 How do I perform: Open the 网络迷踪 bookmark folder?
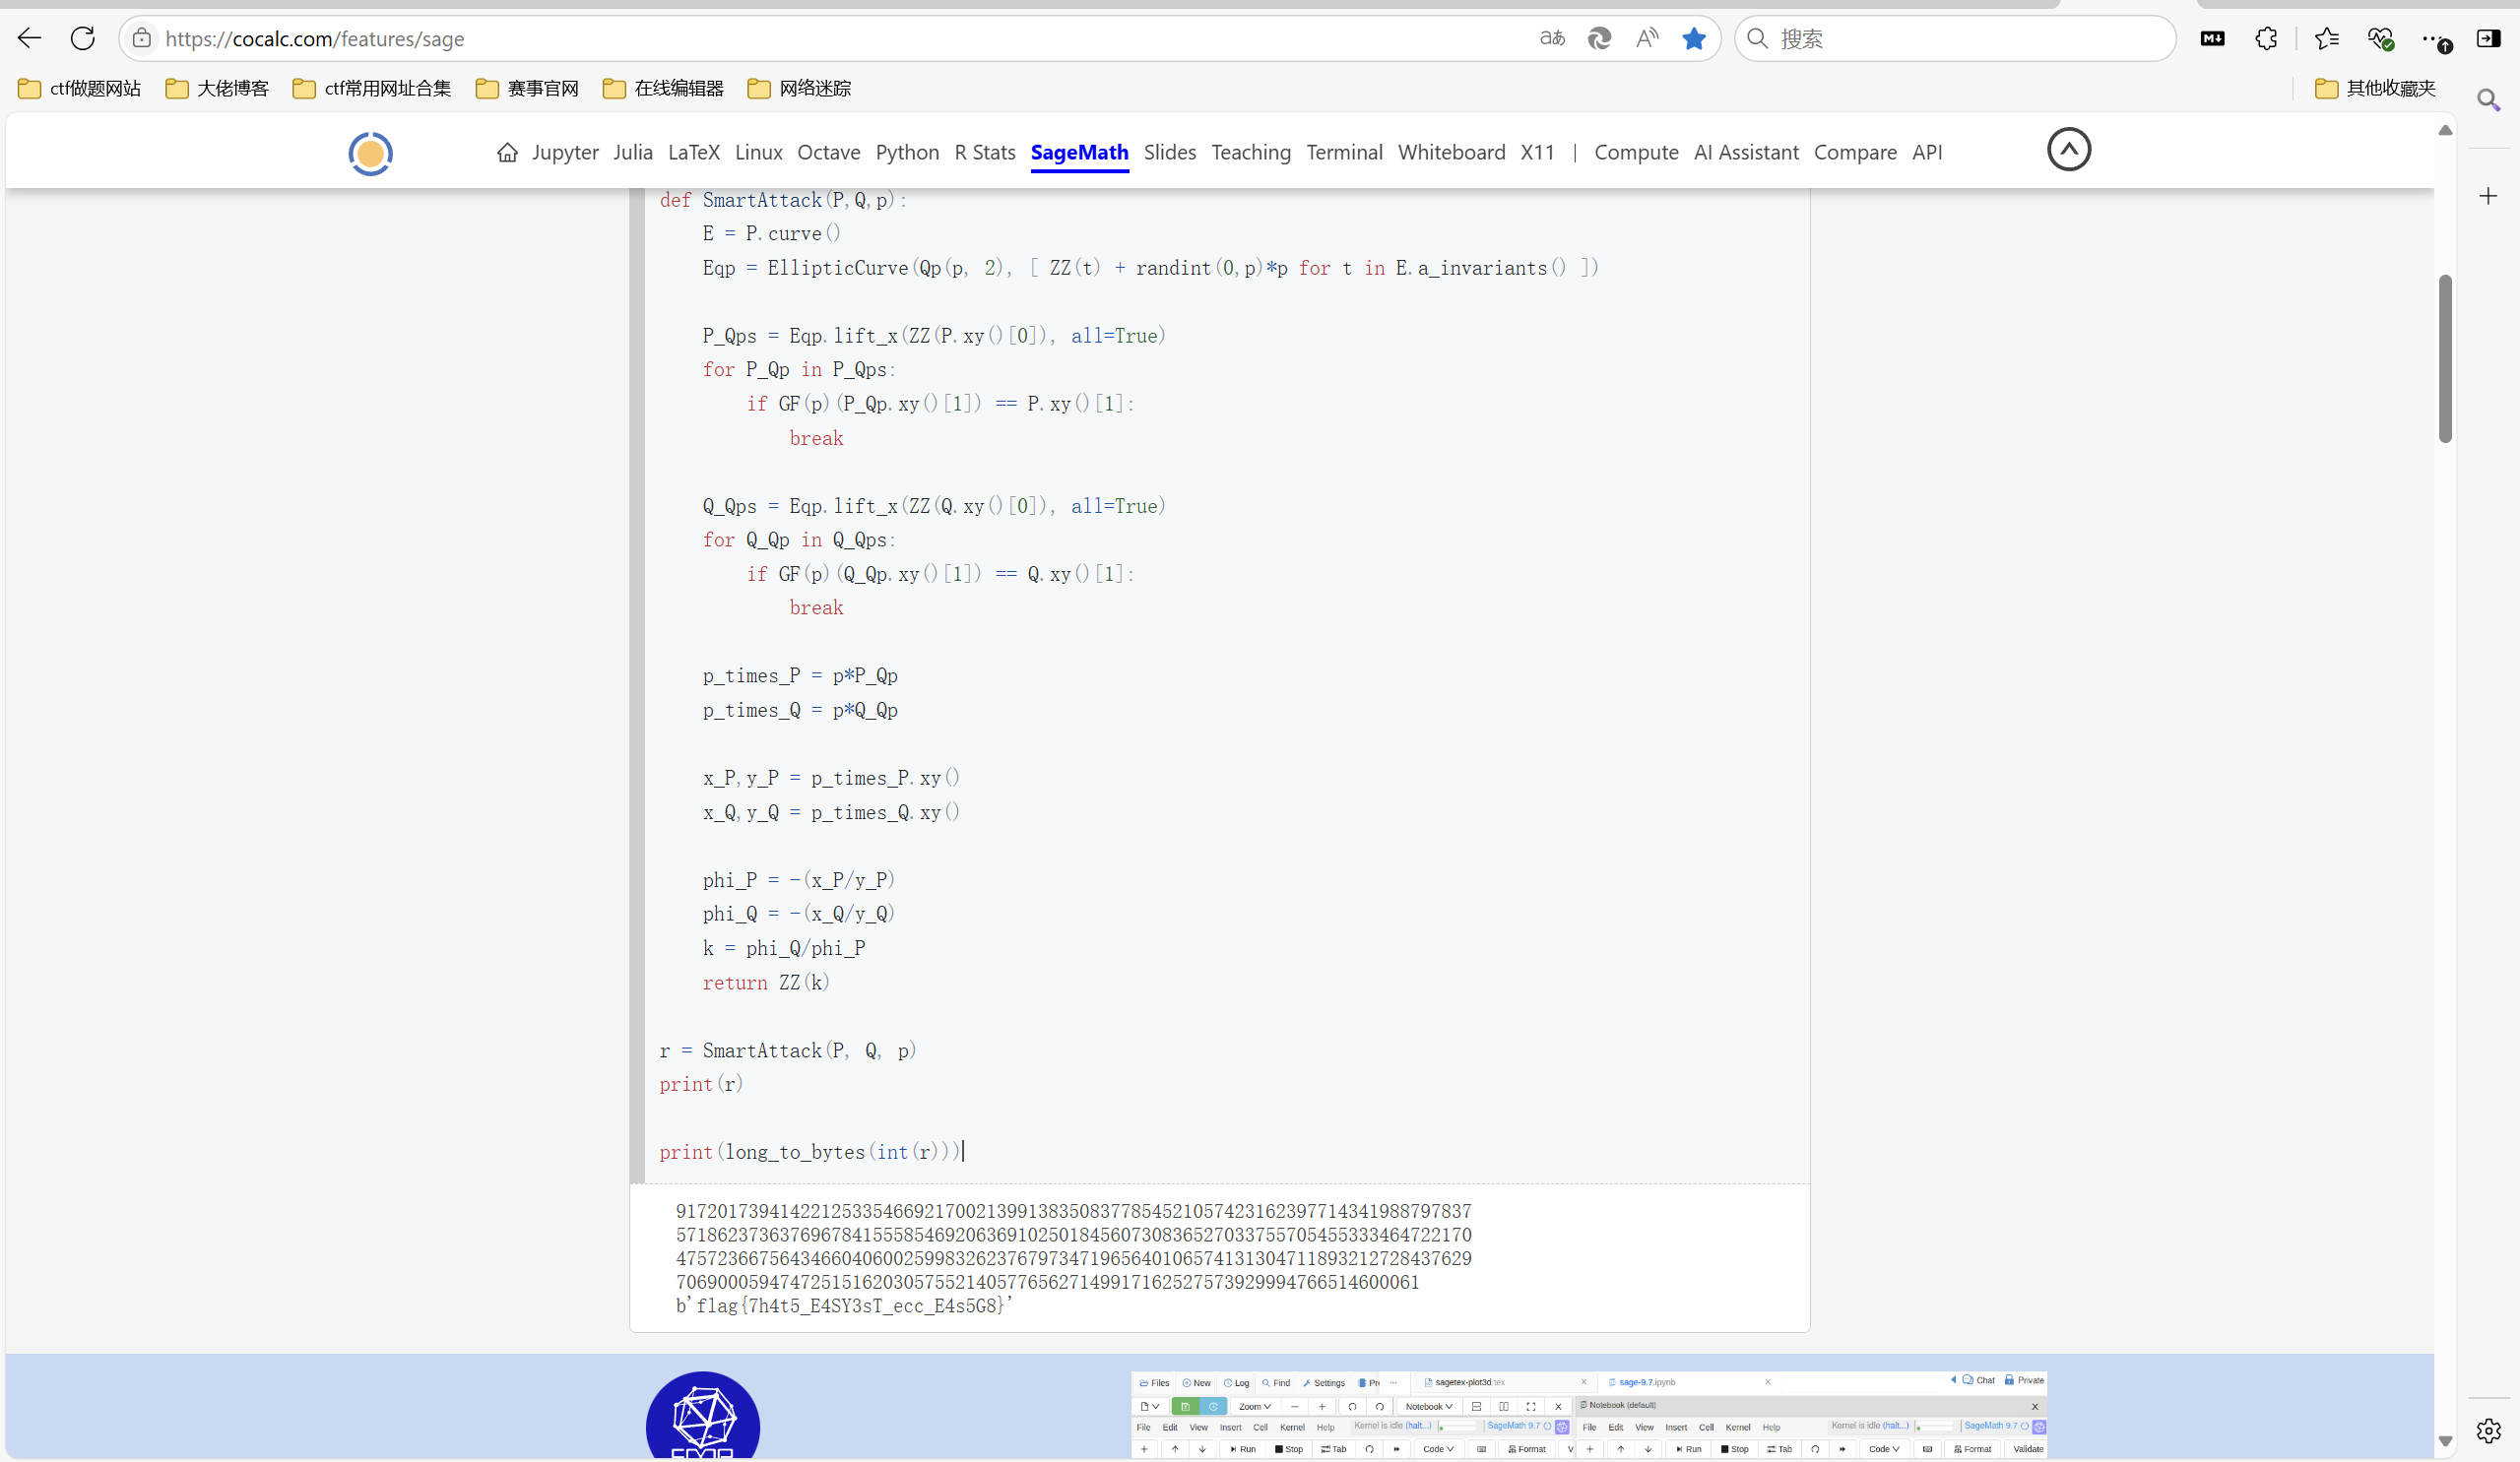pos(799,88)
